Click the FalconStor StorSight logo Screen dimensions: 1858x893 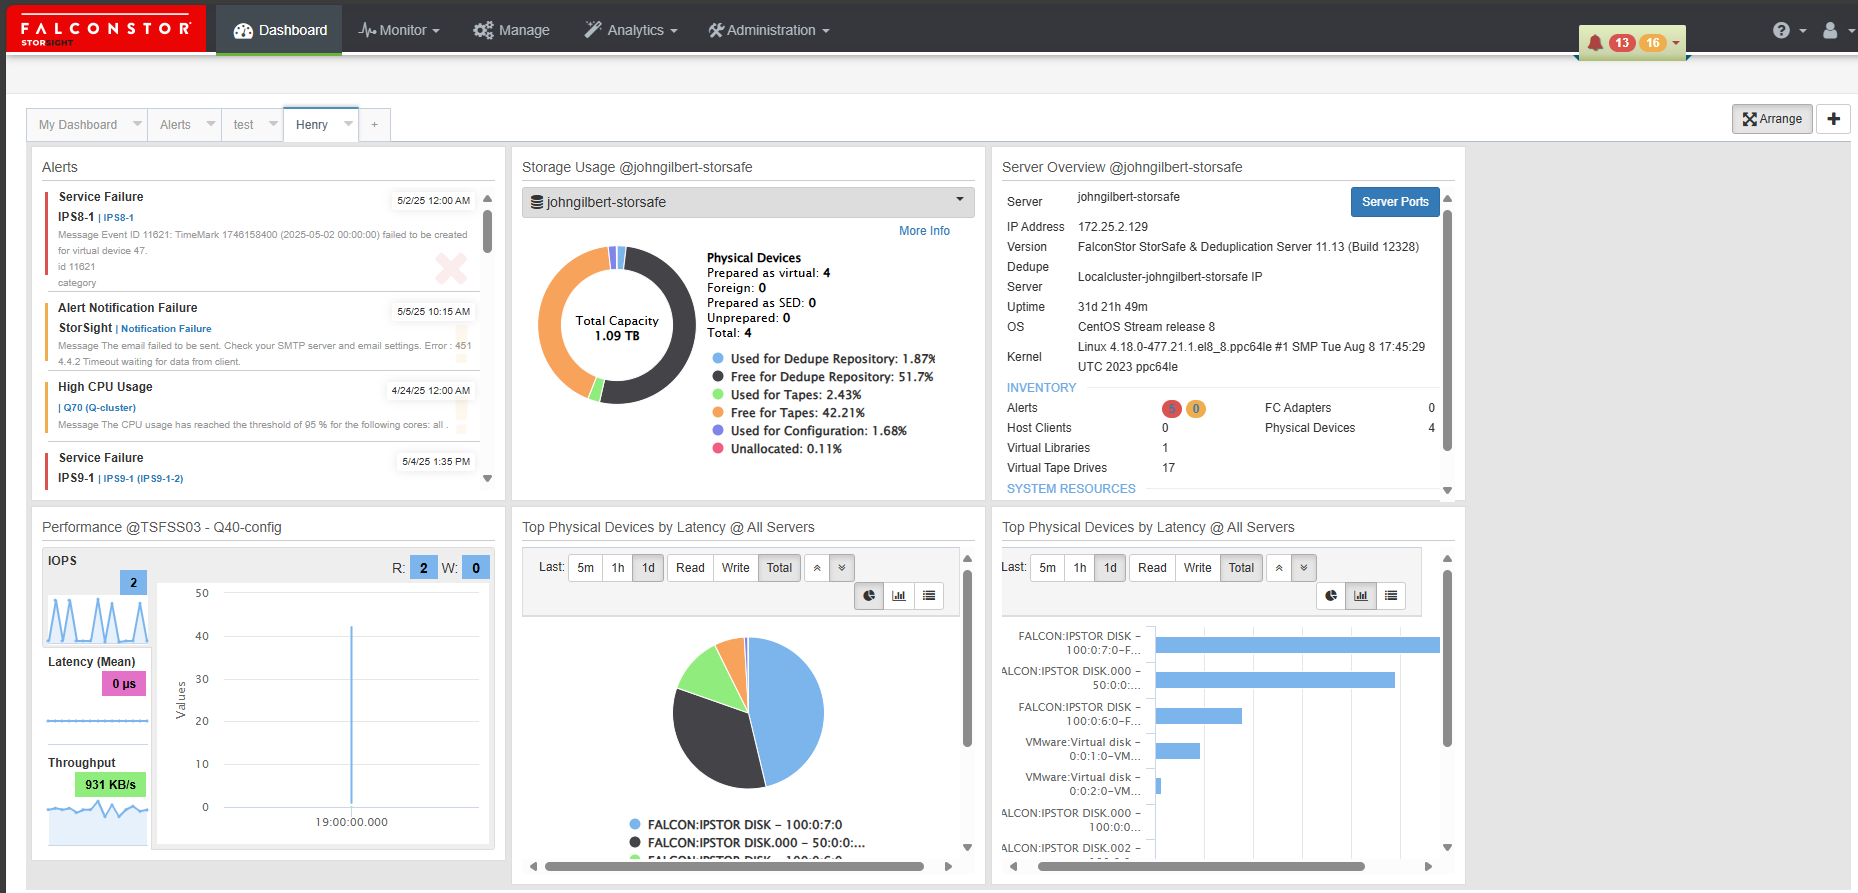click(106, 29)
